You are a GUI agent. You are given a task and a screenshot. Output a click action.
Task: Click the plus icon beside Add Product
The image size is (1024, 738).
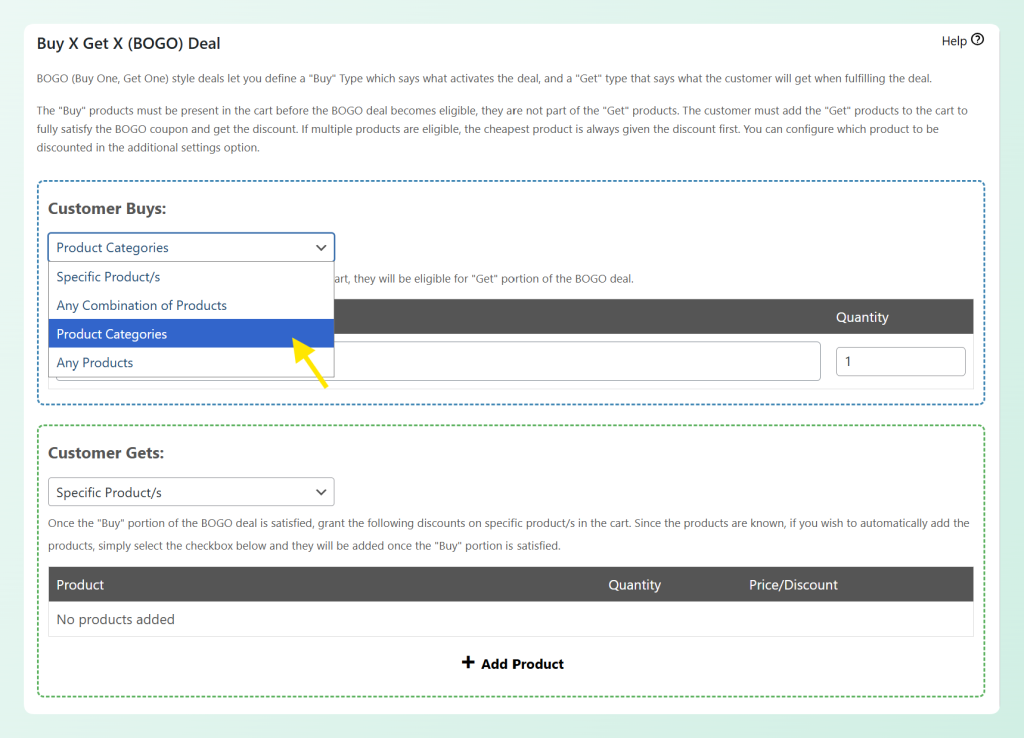point(468,663)
